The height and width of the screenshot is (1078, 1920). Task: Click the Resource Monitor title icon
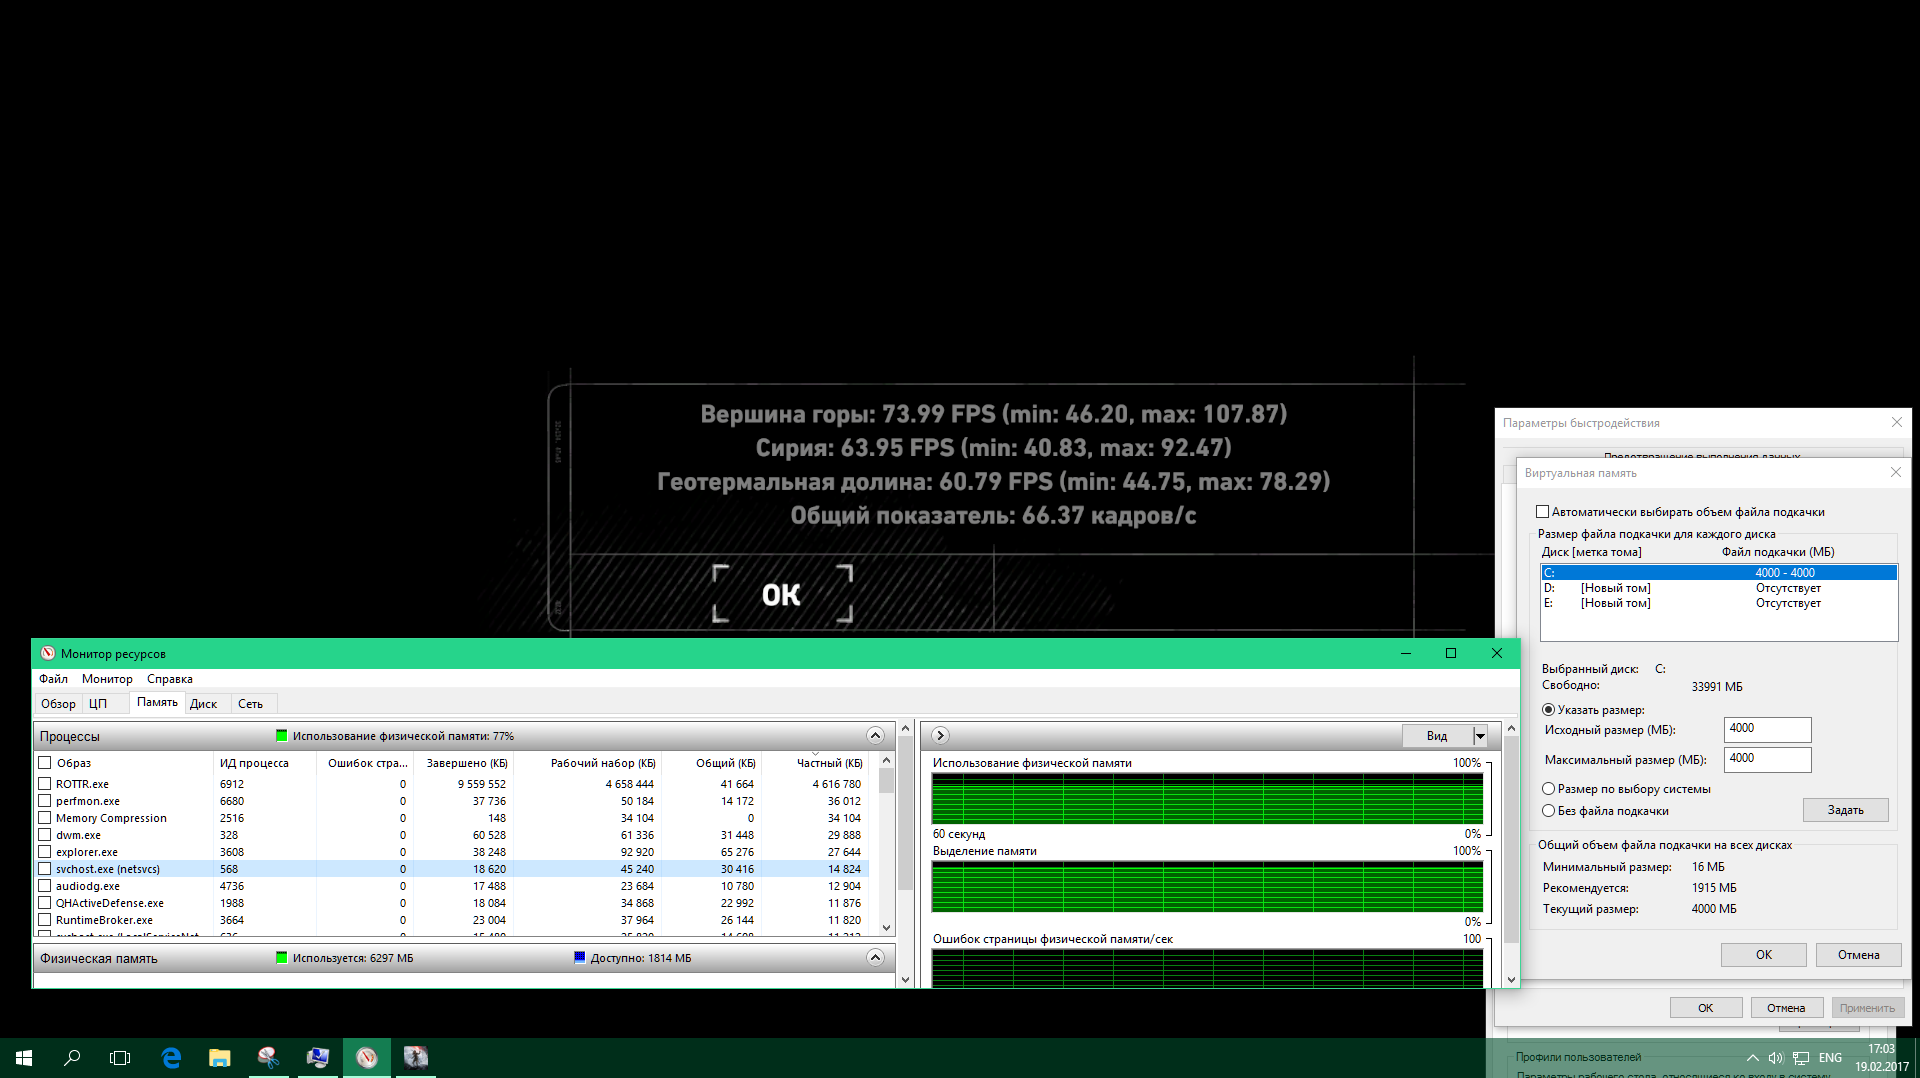[x=47, y=653]
